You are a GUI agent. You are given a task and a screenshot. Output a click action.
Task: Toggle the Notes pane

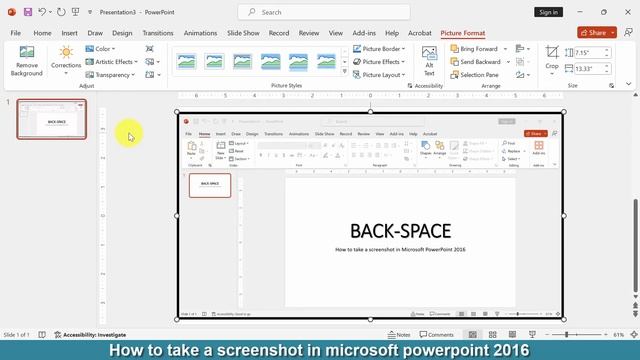click(399, 335)
